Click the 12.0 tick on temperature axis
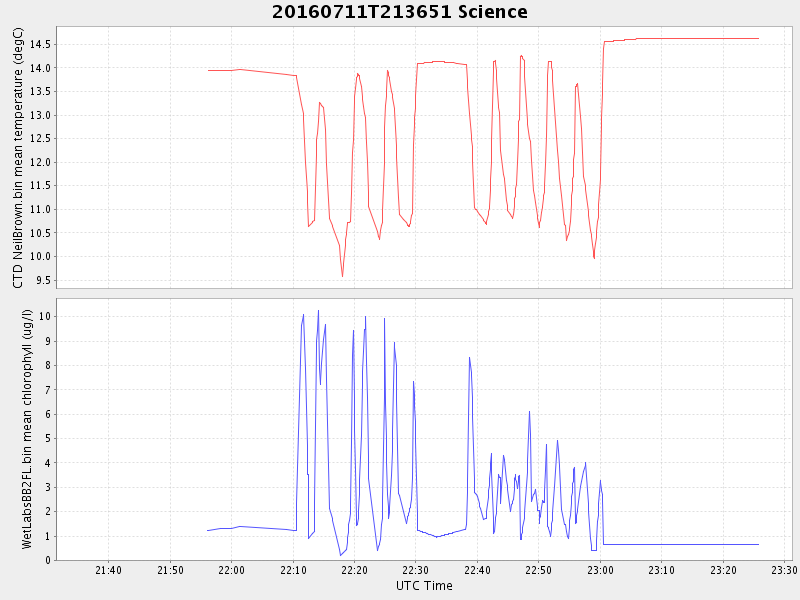This screenshot has height=600, width=800. click(40, 162)
